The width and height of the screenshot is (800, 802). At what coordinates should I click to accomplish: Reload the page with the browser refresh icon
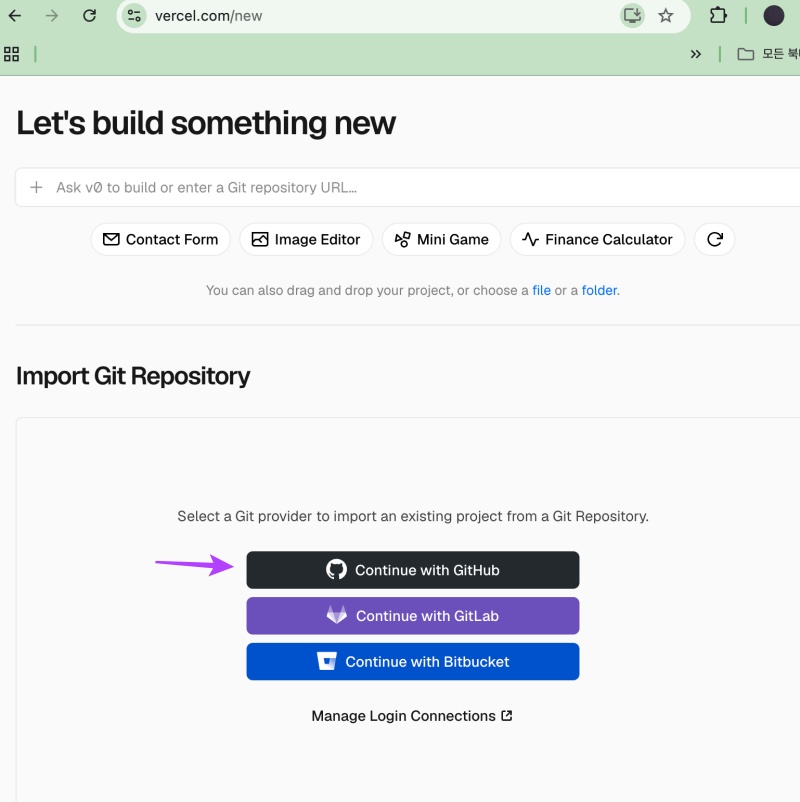tap(90, 16)
